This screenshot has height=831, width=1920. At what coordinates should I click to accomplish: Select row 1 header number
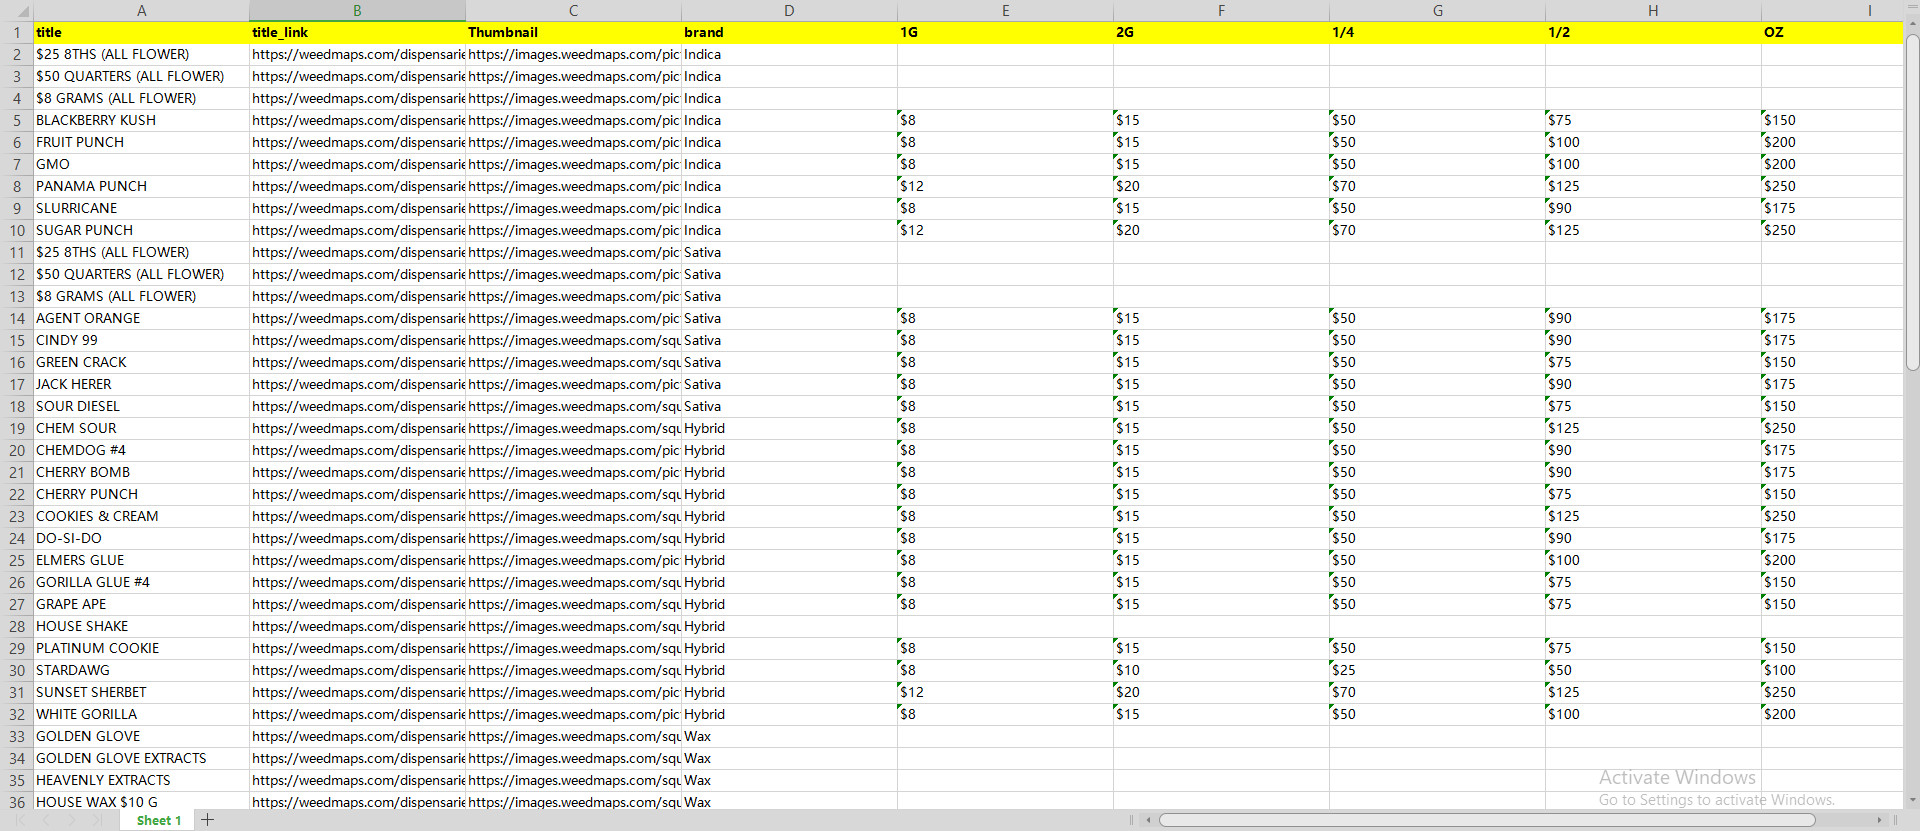[x=17, y=32]
